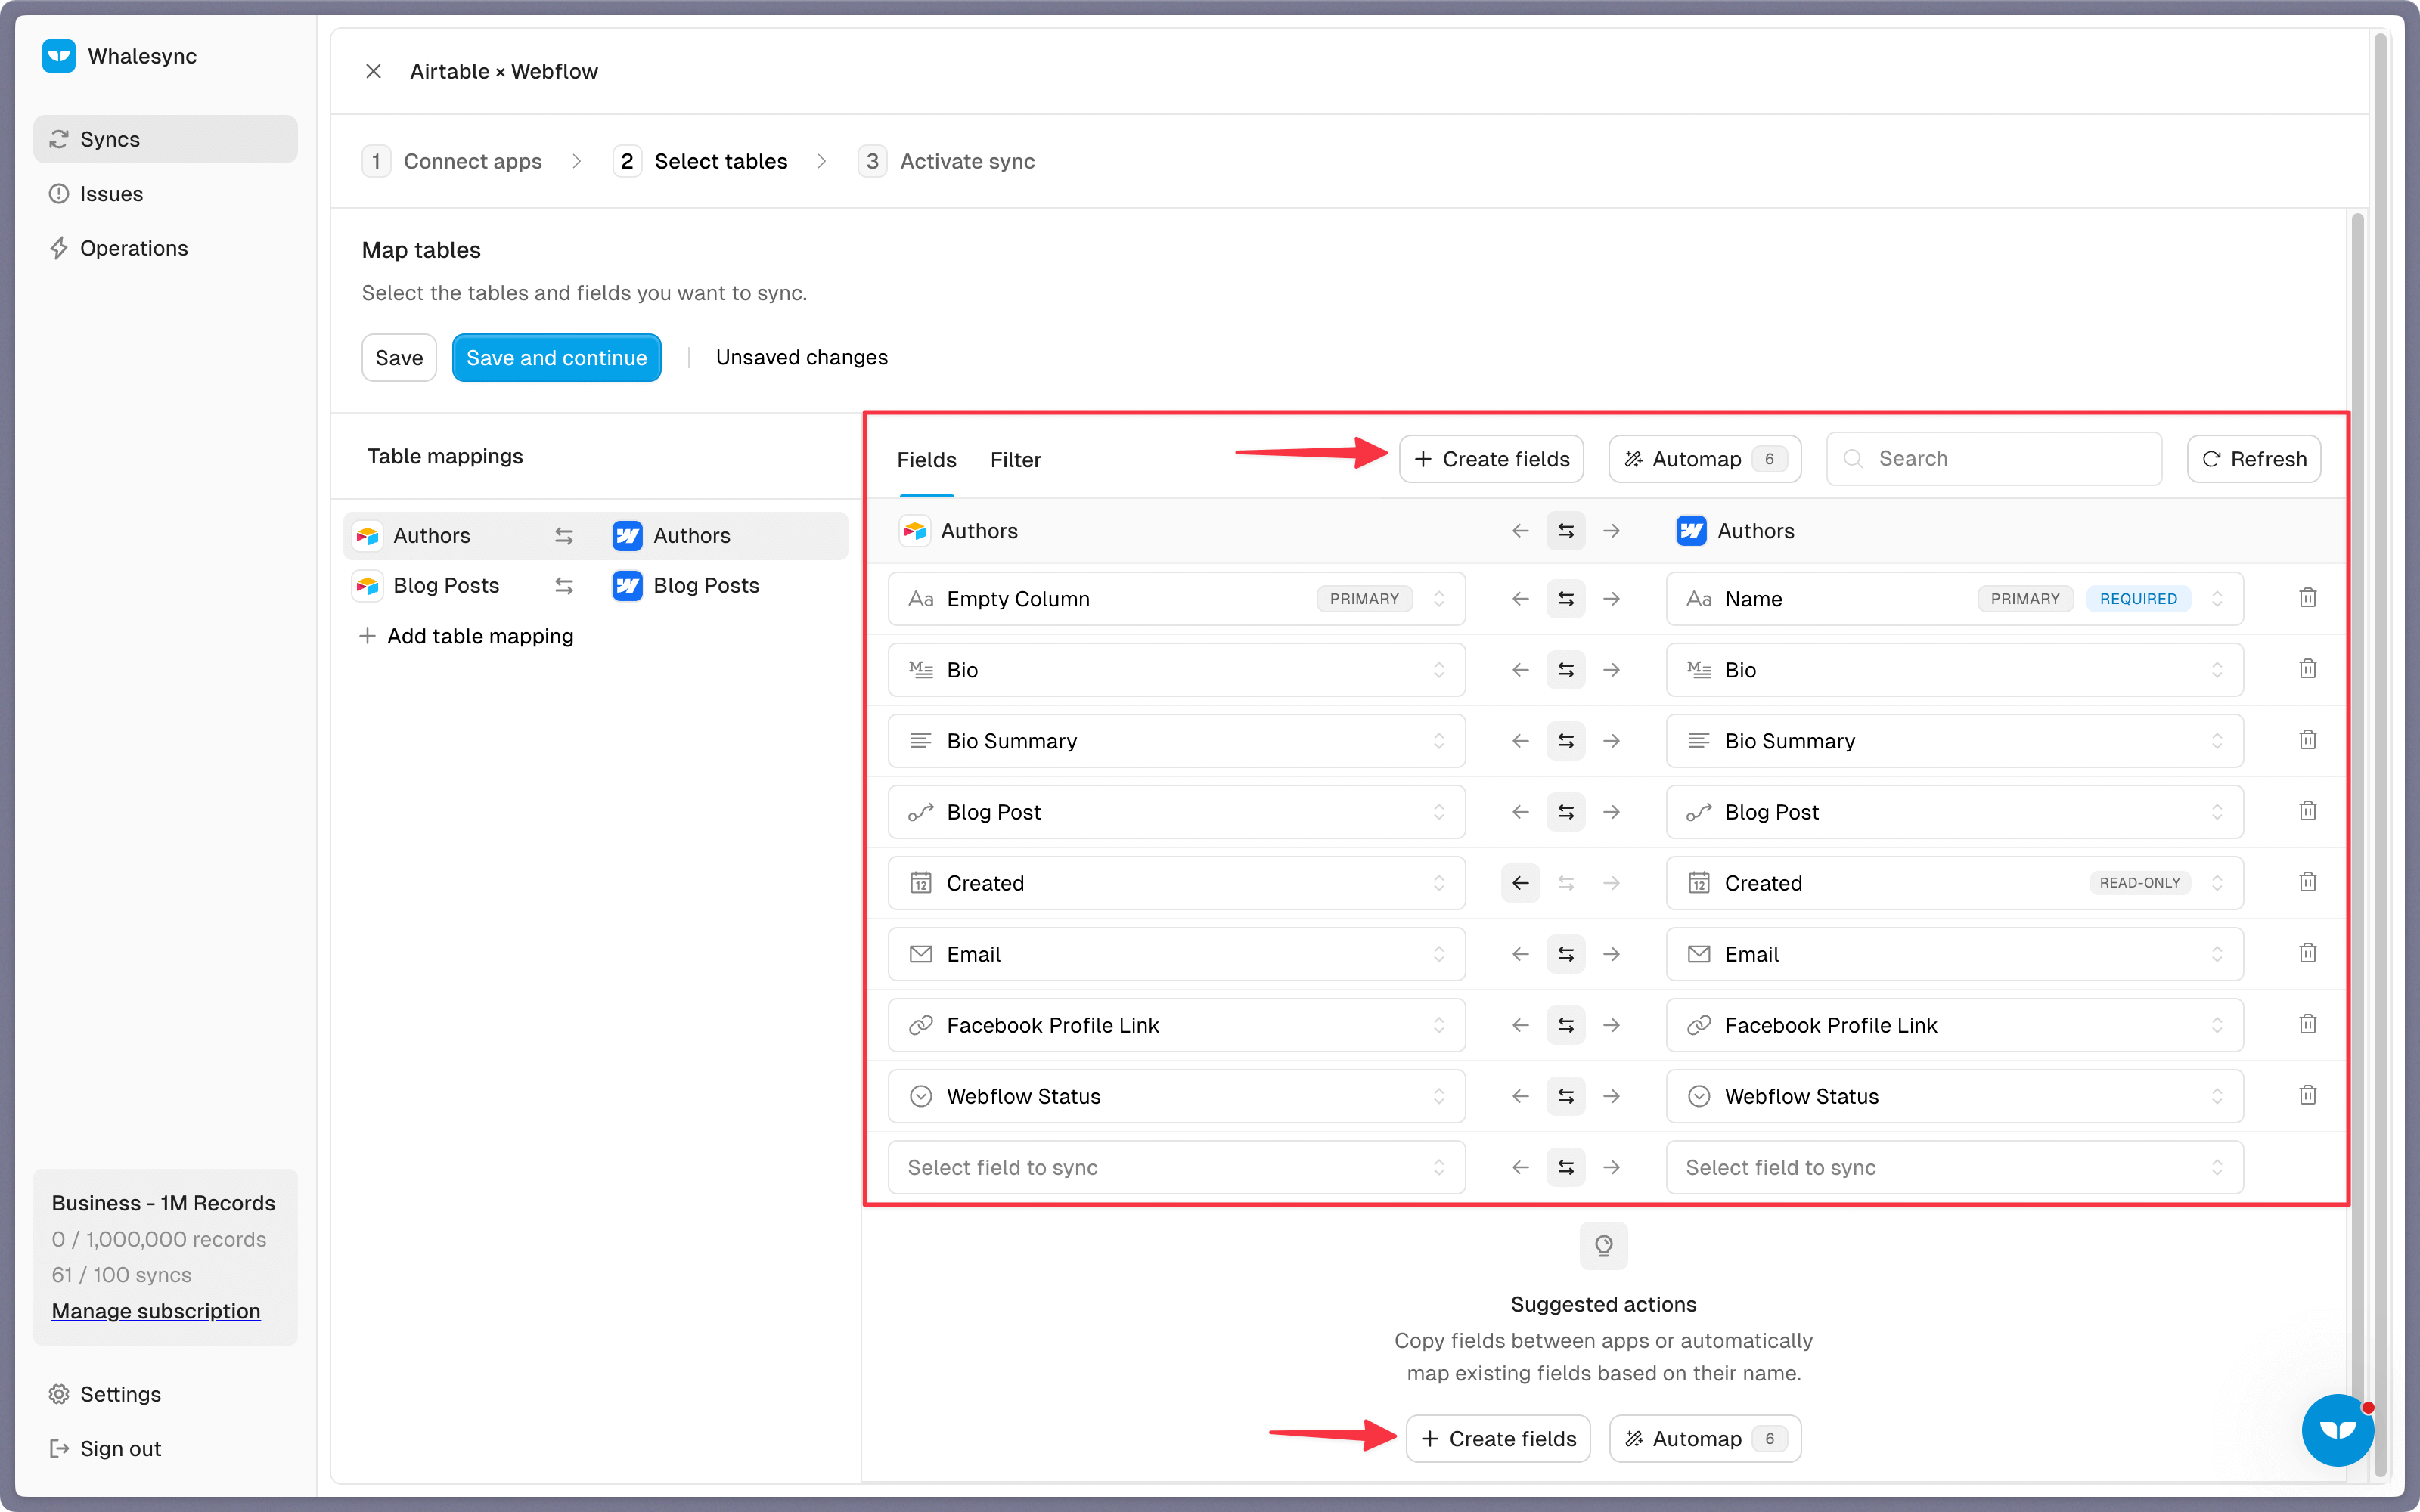This screenshot has height=1512, width=2420.
Task: Set Email sync direction to right arrow
Action: [x=1612, y=954]
